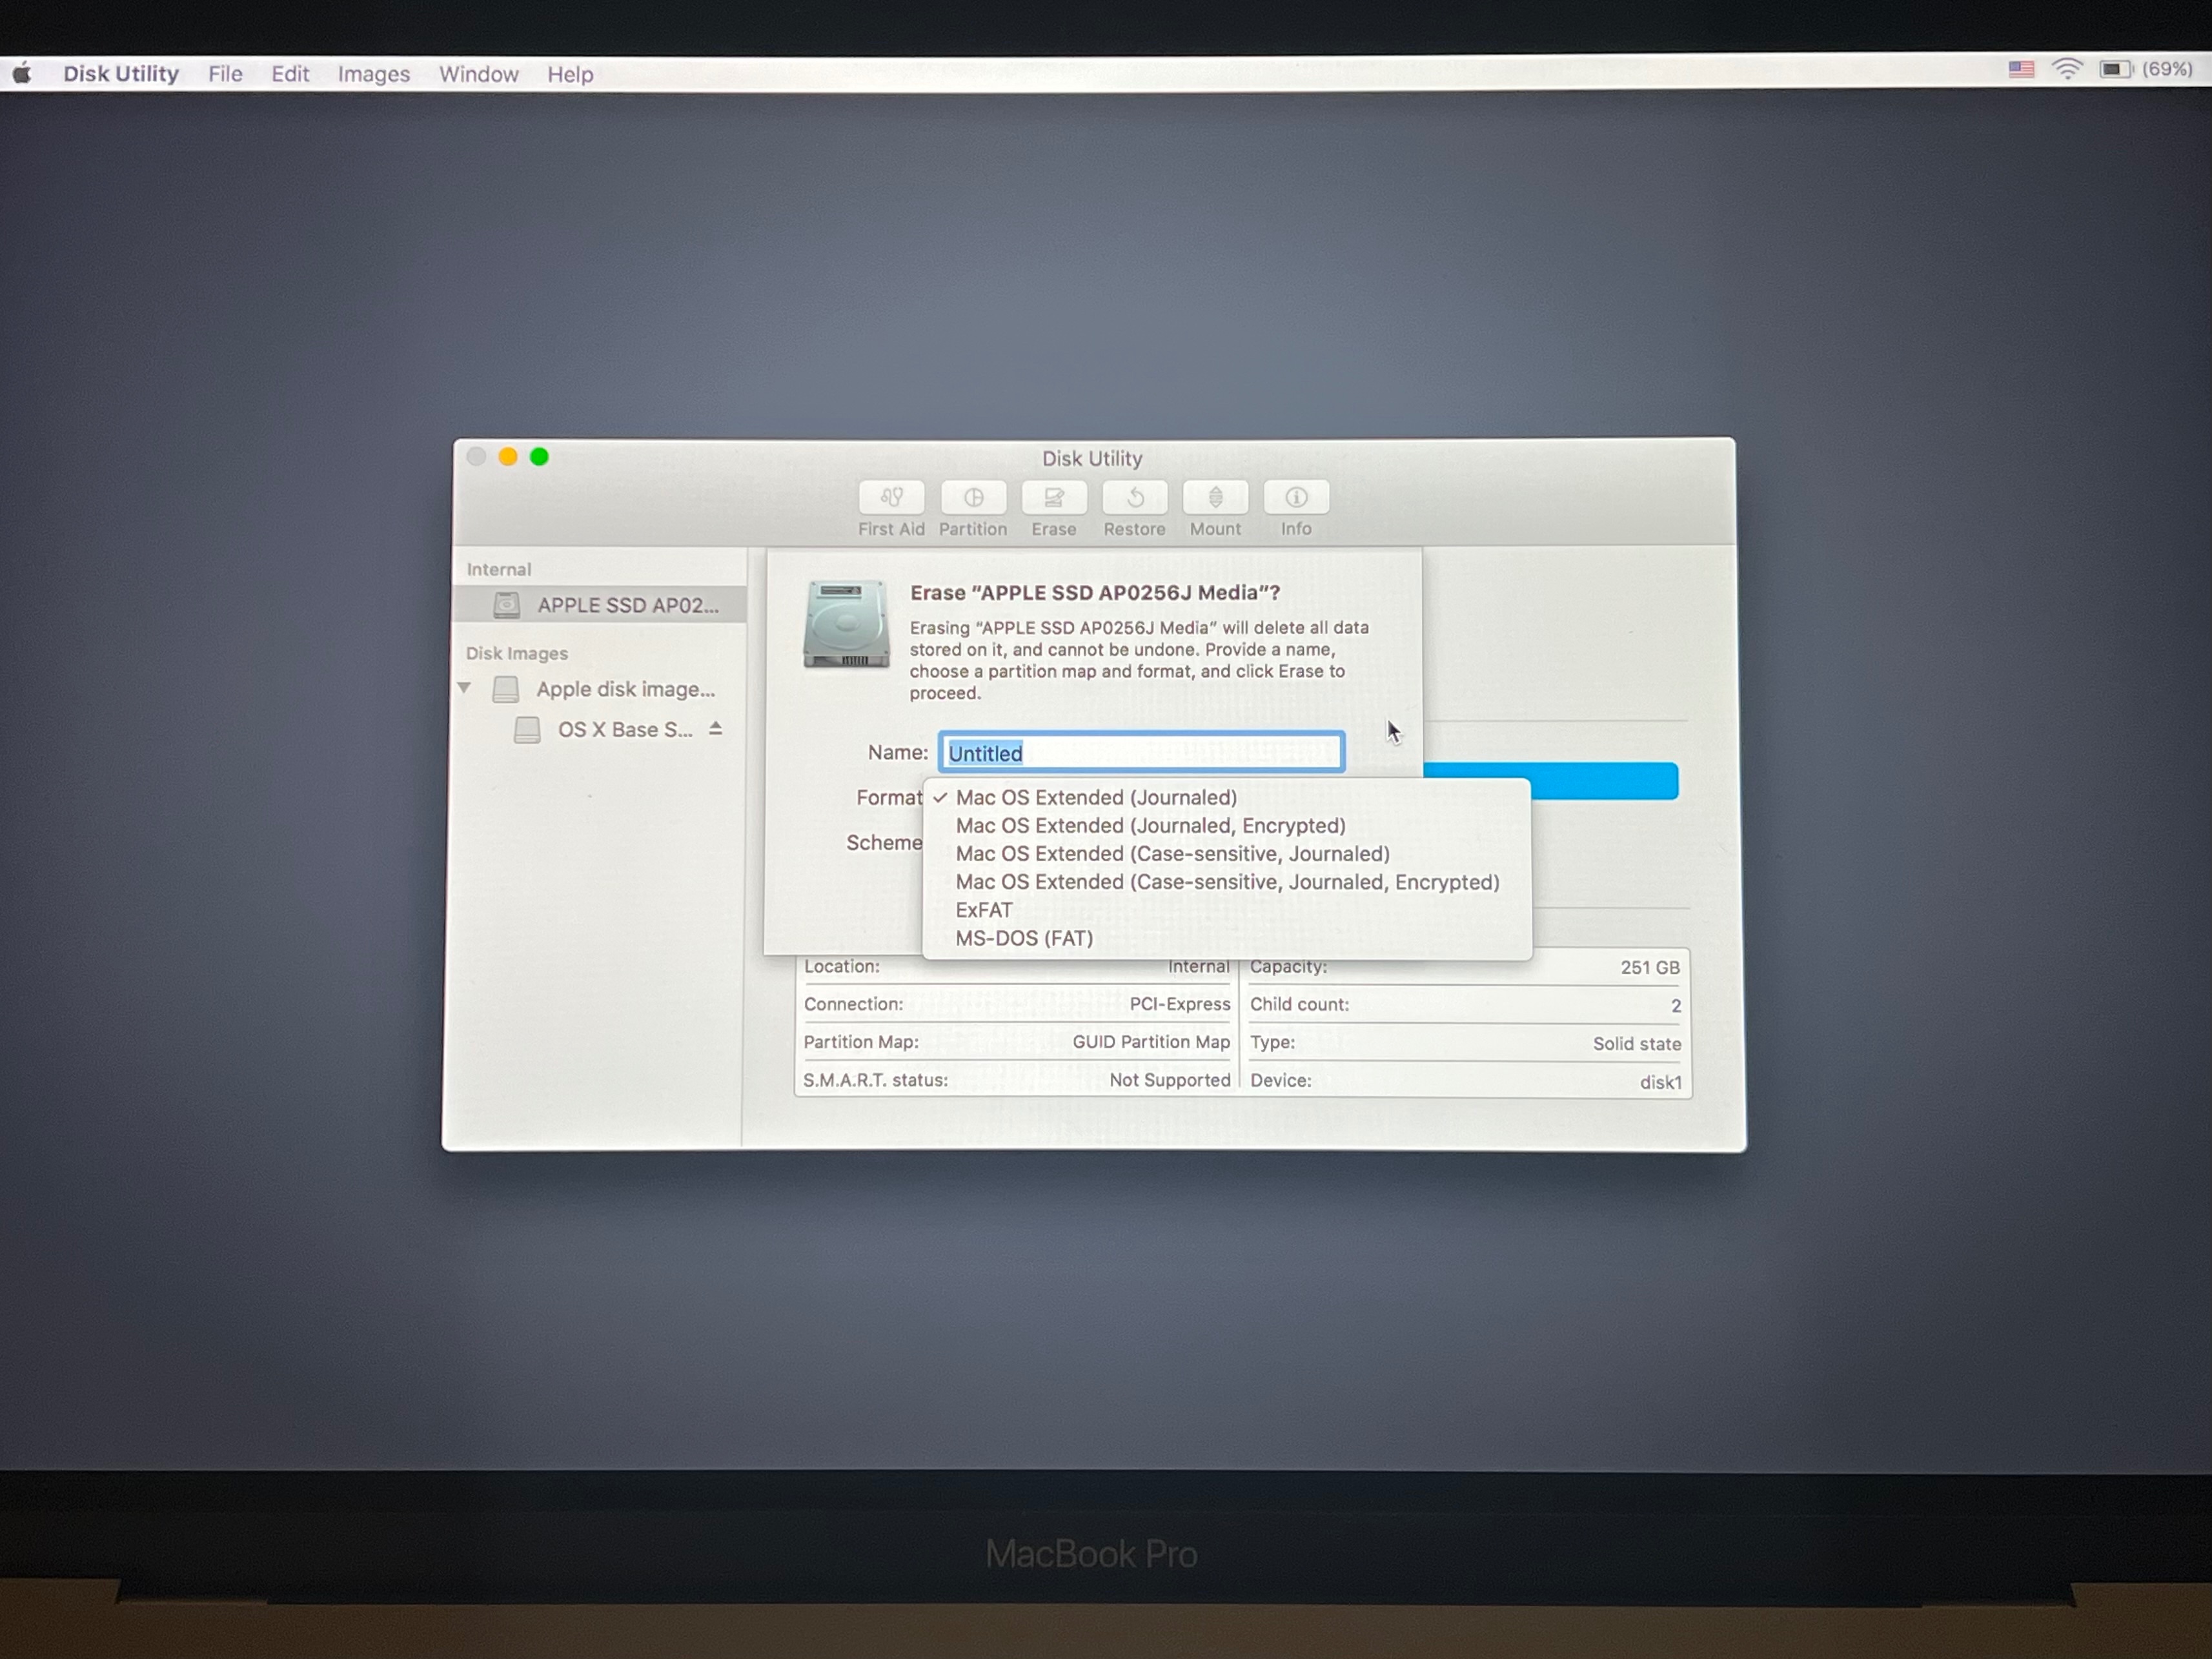Click the Info toolbar icon
Viewport: 2212px width, 1659px height.
(1296, 498)
